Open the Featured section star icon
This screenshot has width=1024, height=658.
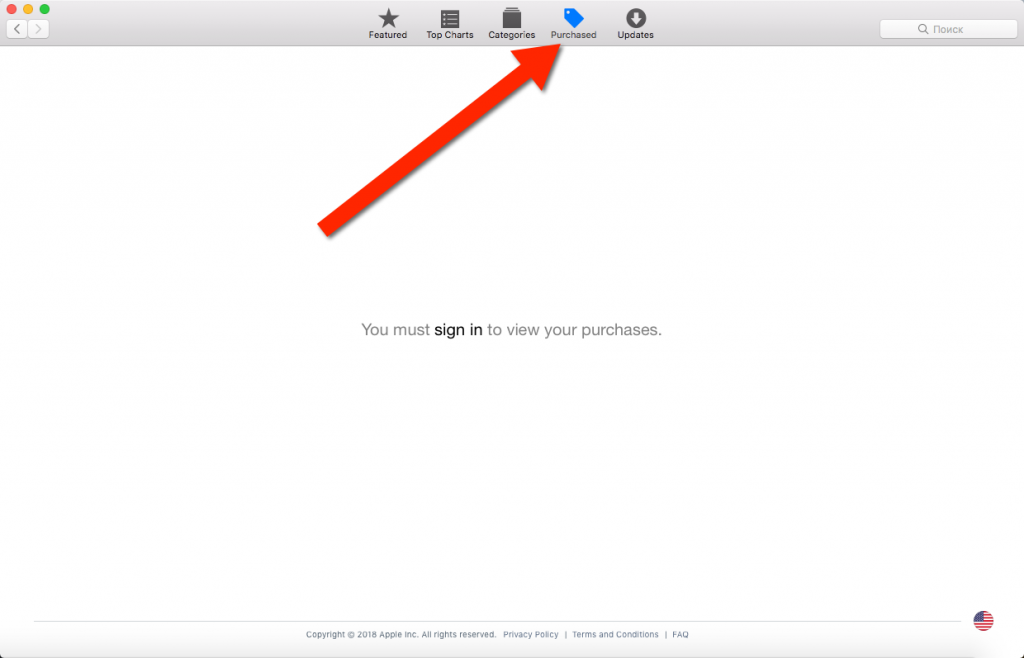click(x=389, y=18)
